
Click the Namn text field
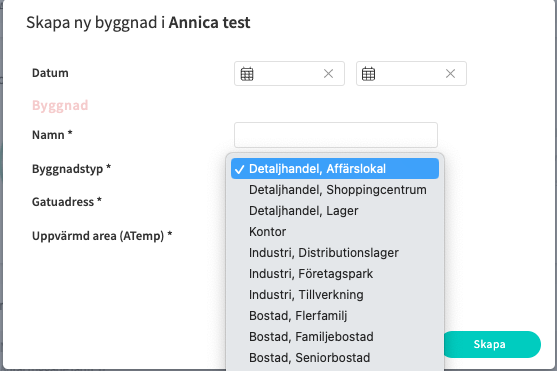coord(336,135)
